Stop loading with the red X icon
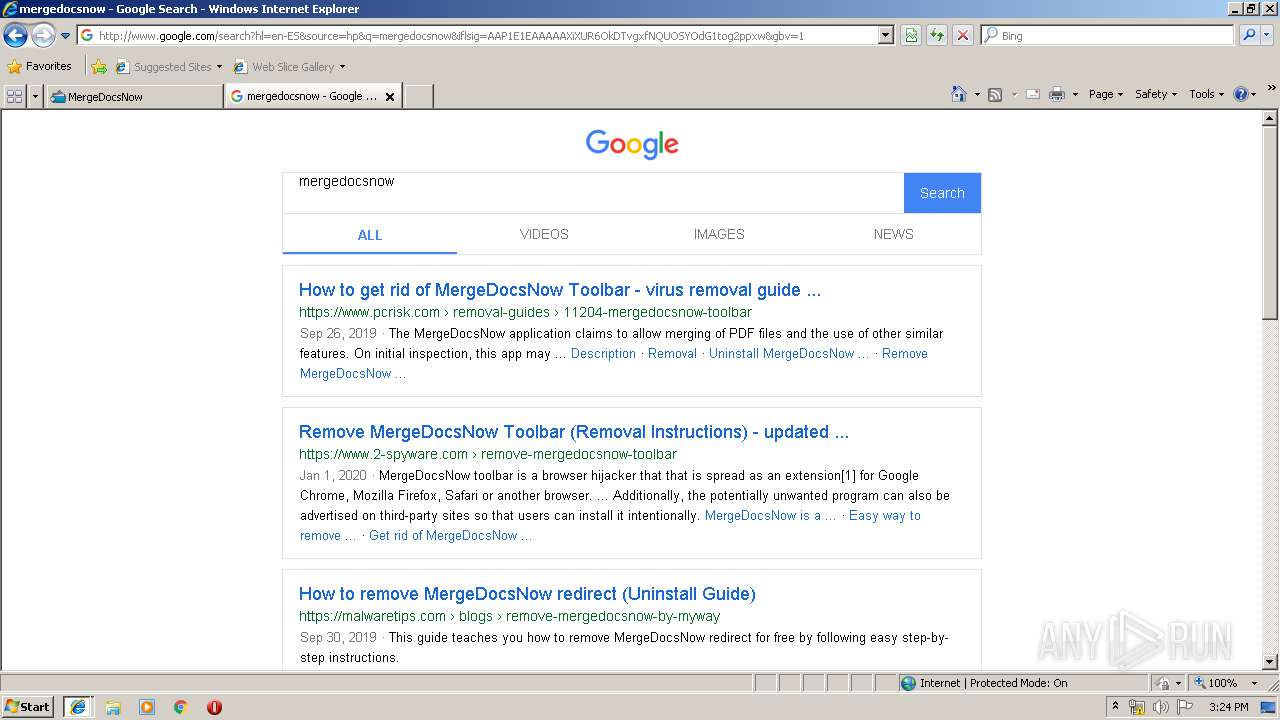The height and width of the screenshot is (720, 1280). 962,36
